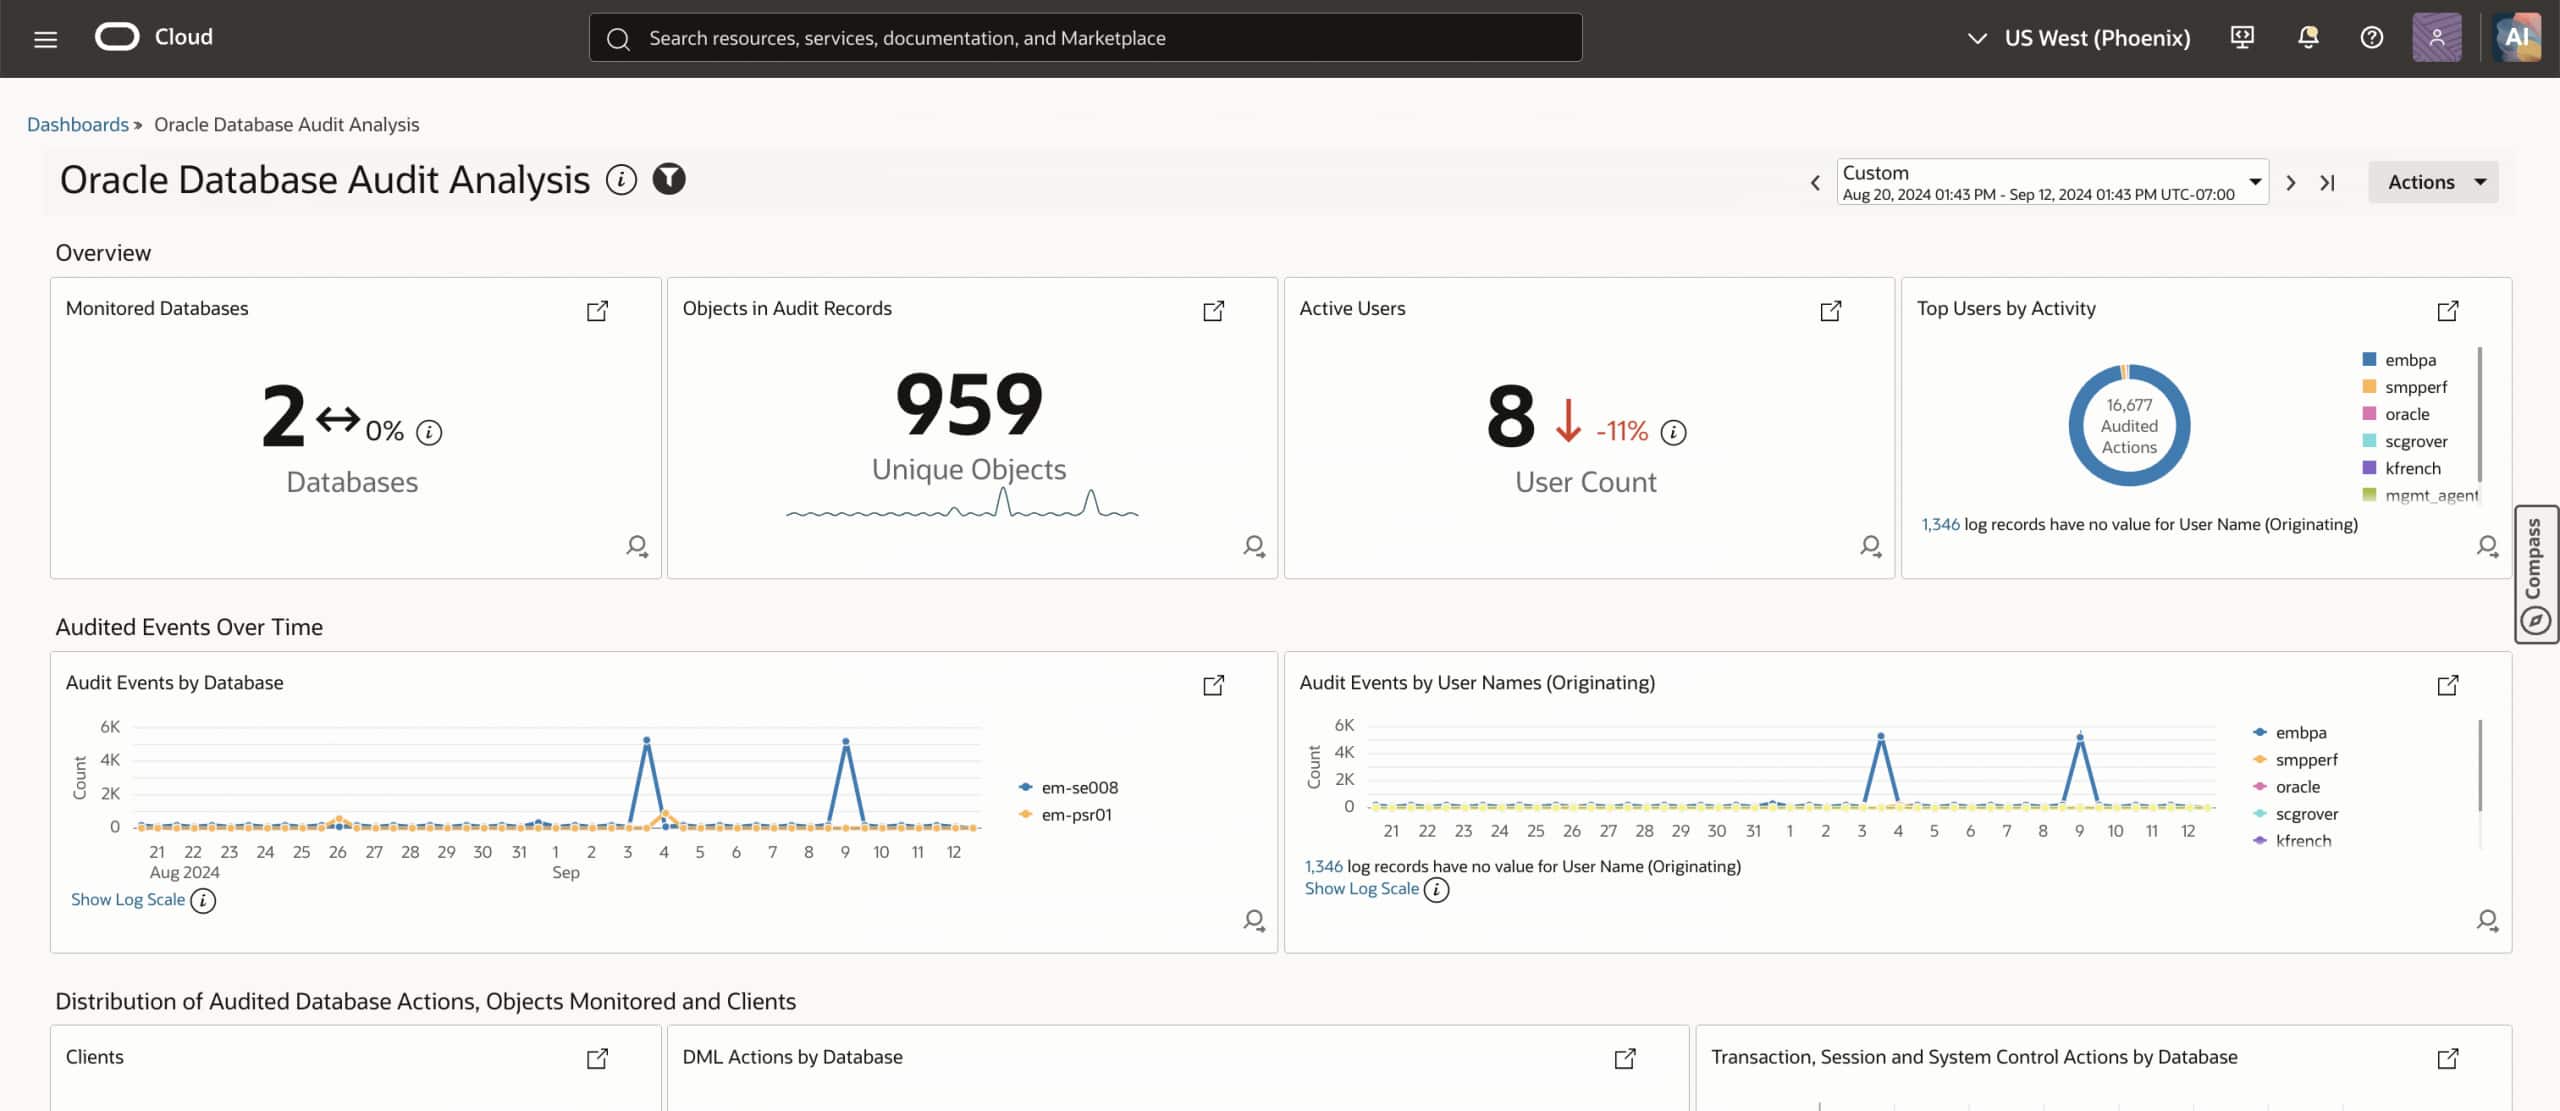Open Audit Events by User Names log explorer icon
Image resolution: width=2560 pixels, height=1111 pixels.
2488,920
